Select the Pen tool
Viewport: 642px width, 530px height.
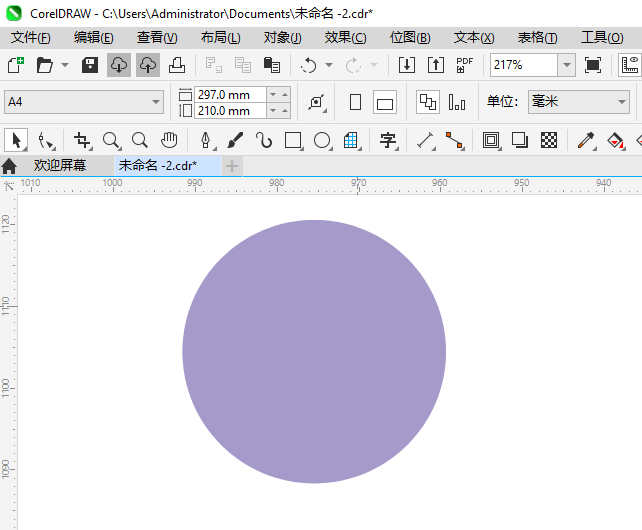click(x=206, y=140)
